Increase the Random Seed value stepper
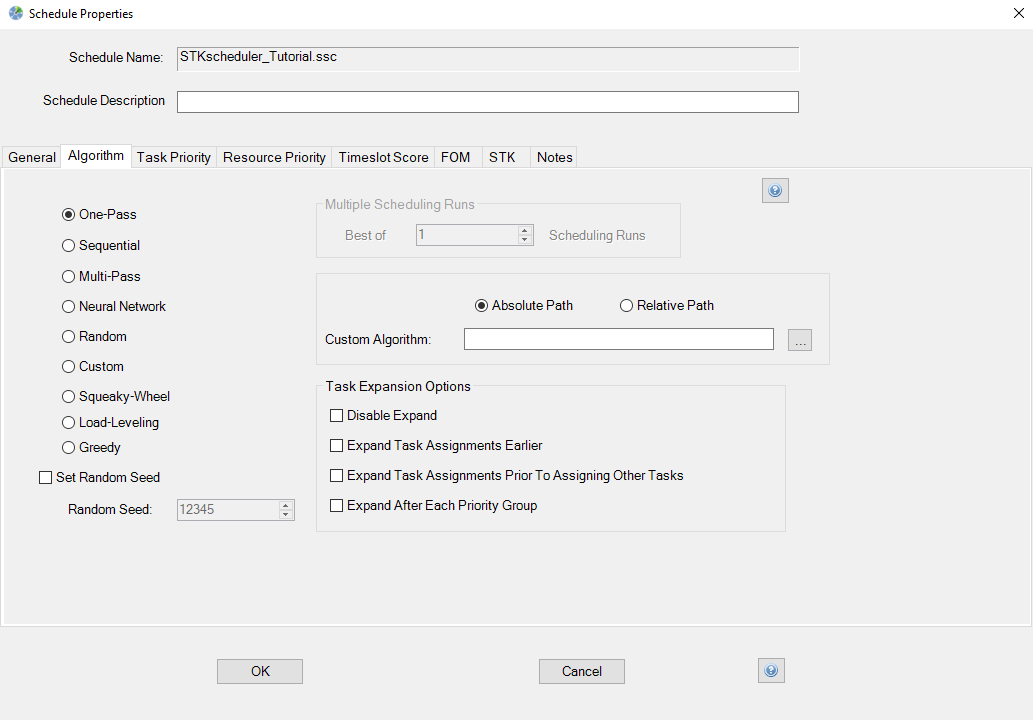This screenshot has height=720, width=1033. 286,505
